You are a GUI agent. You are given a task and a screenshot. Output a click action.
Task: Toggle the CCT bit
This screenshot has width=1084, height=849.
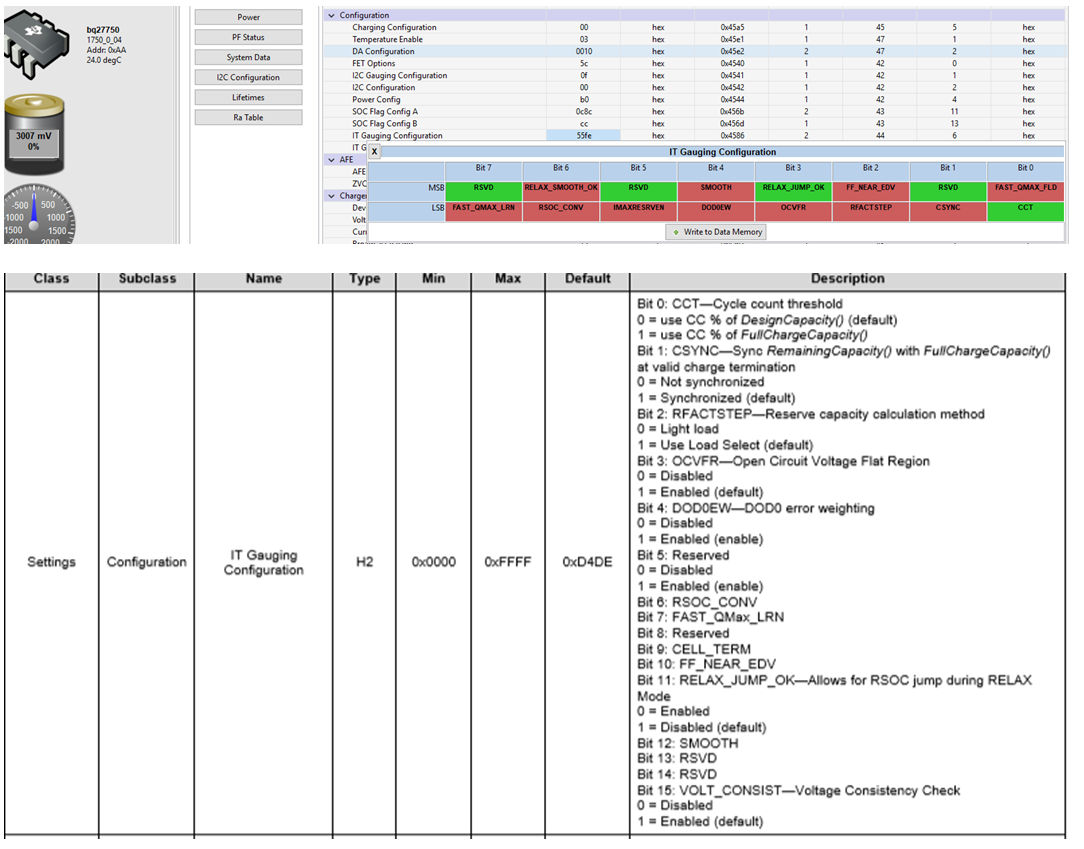1026,212
